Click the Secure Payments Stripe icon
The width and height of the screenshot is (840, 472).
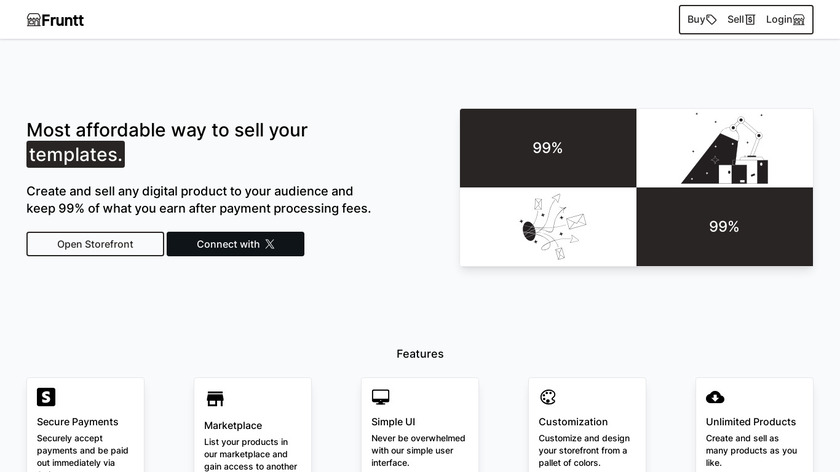(x=46, y=397)
